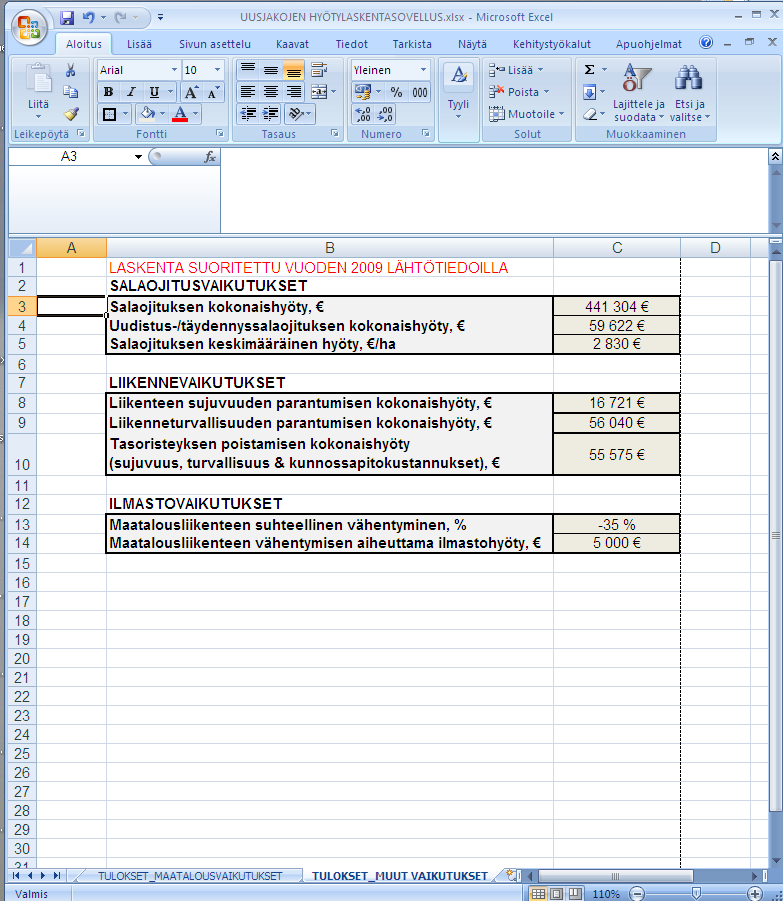Align text to top of cell
The image size is (783, 901).
[x=248, y=70]
